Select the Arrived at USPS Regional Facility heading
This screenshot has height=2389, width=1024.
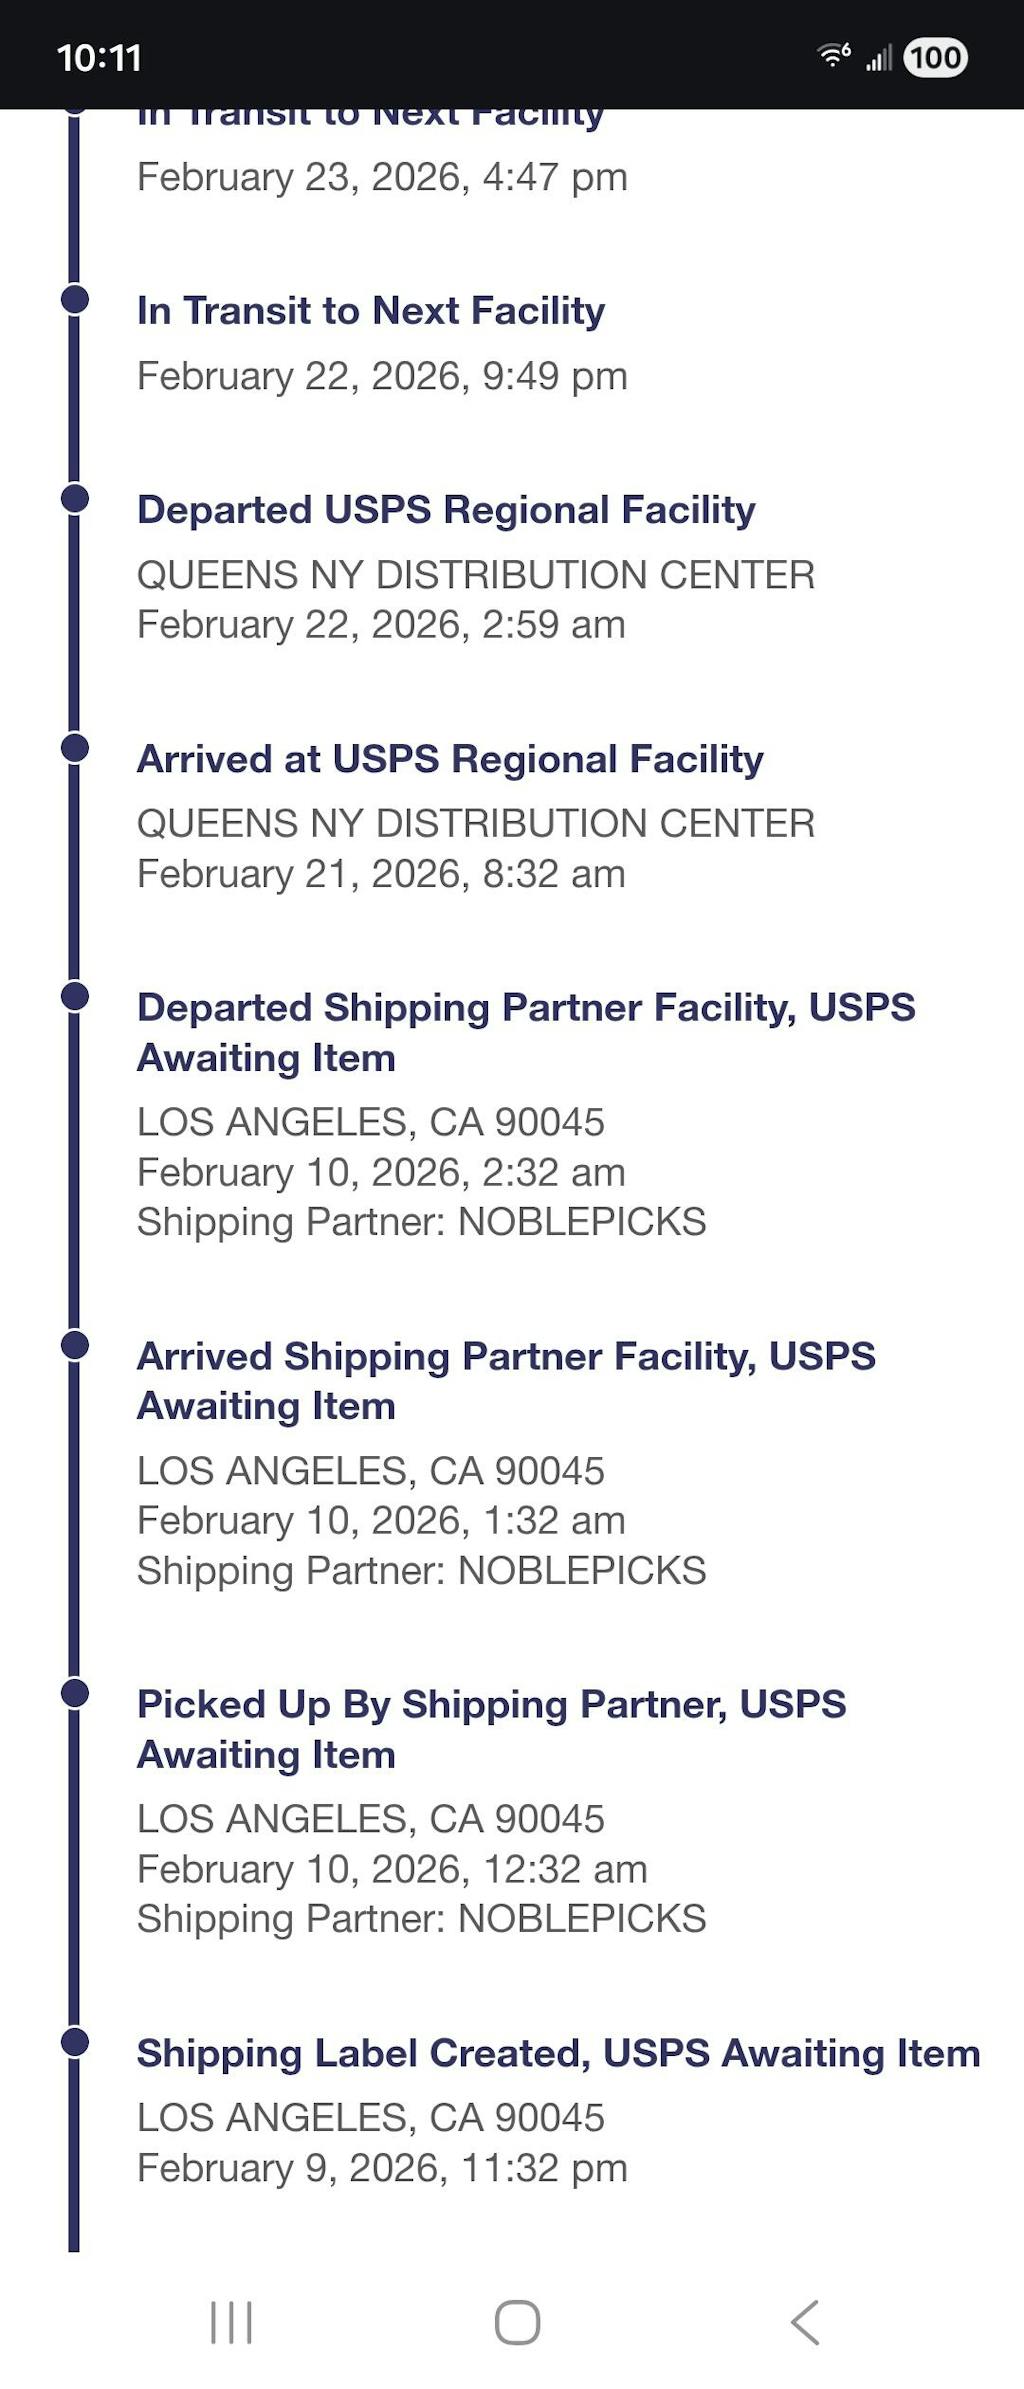pos(450,759)
